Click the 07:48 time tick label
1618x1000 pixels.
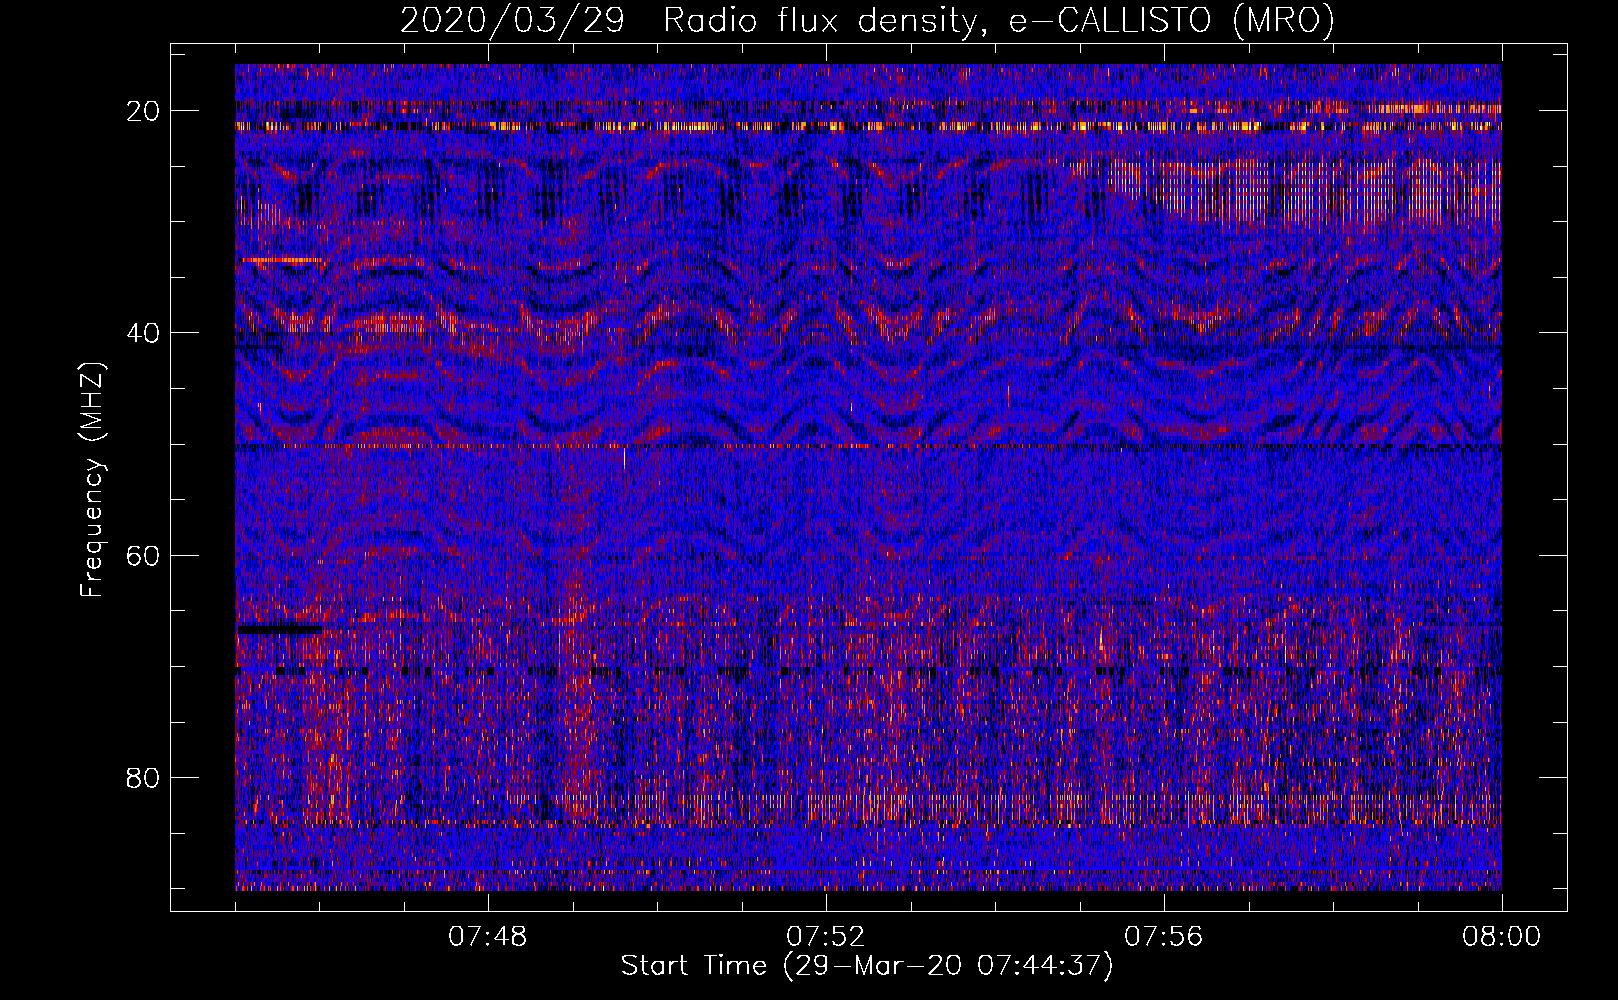pyautogui.click(x=487, y=937)
